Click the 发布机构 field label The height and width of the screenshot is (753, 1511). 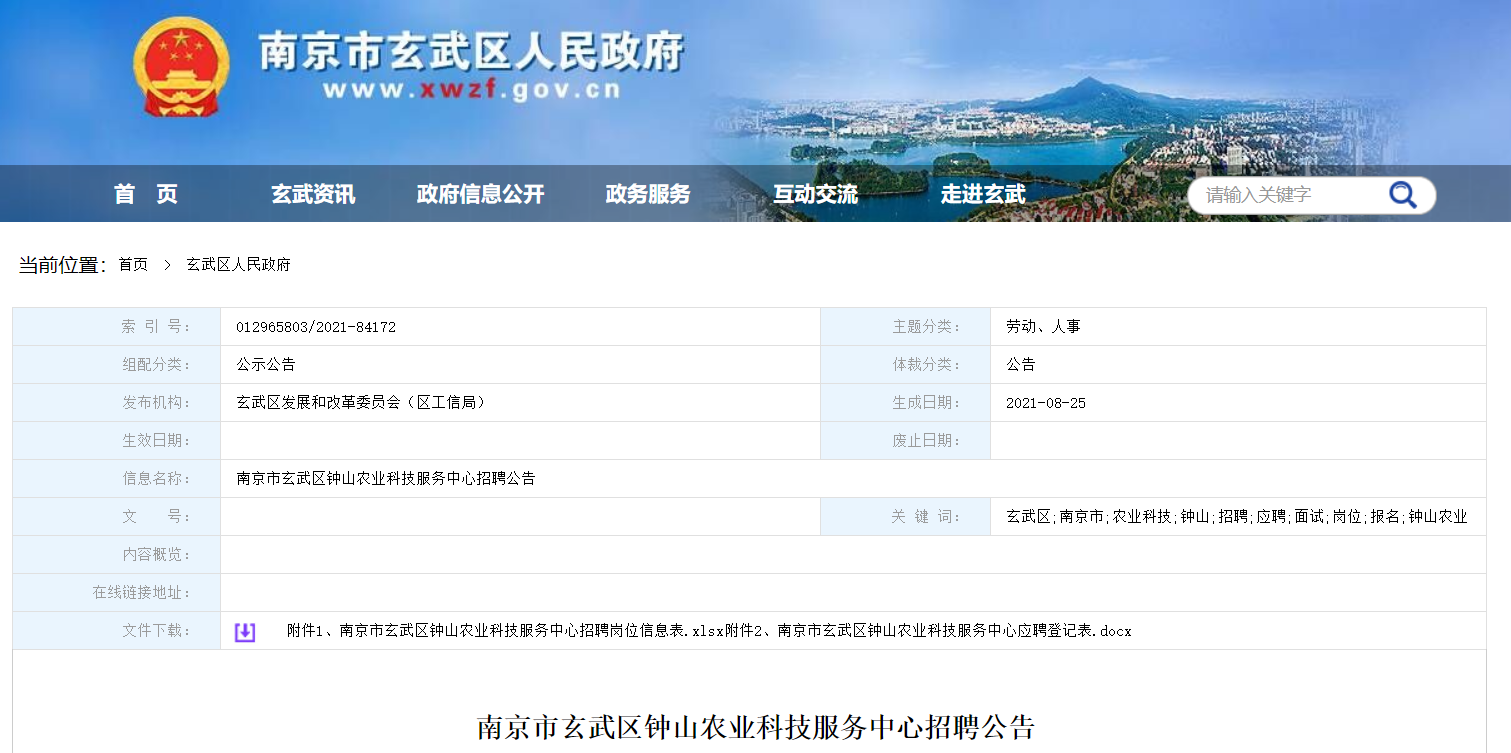click(x=156, y=403)
